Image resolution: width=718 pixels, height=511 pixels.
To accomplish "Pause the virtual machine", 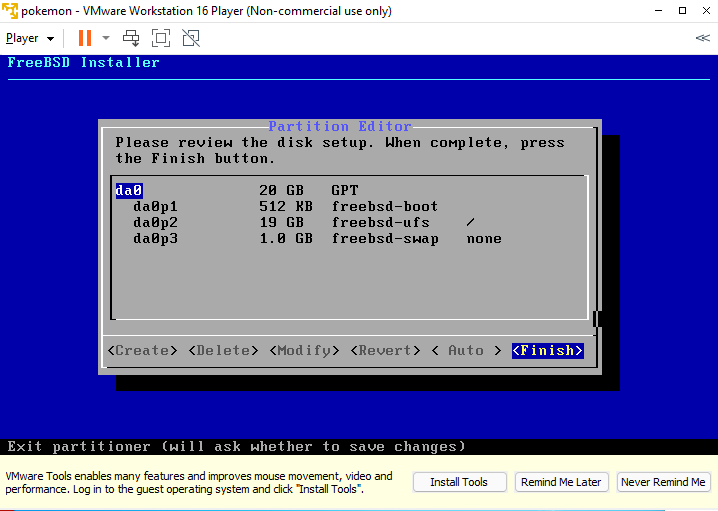I will pyautogui.click(x=85, y=38).
